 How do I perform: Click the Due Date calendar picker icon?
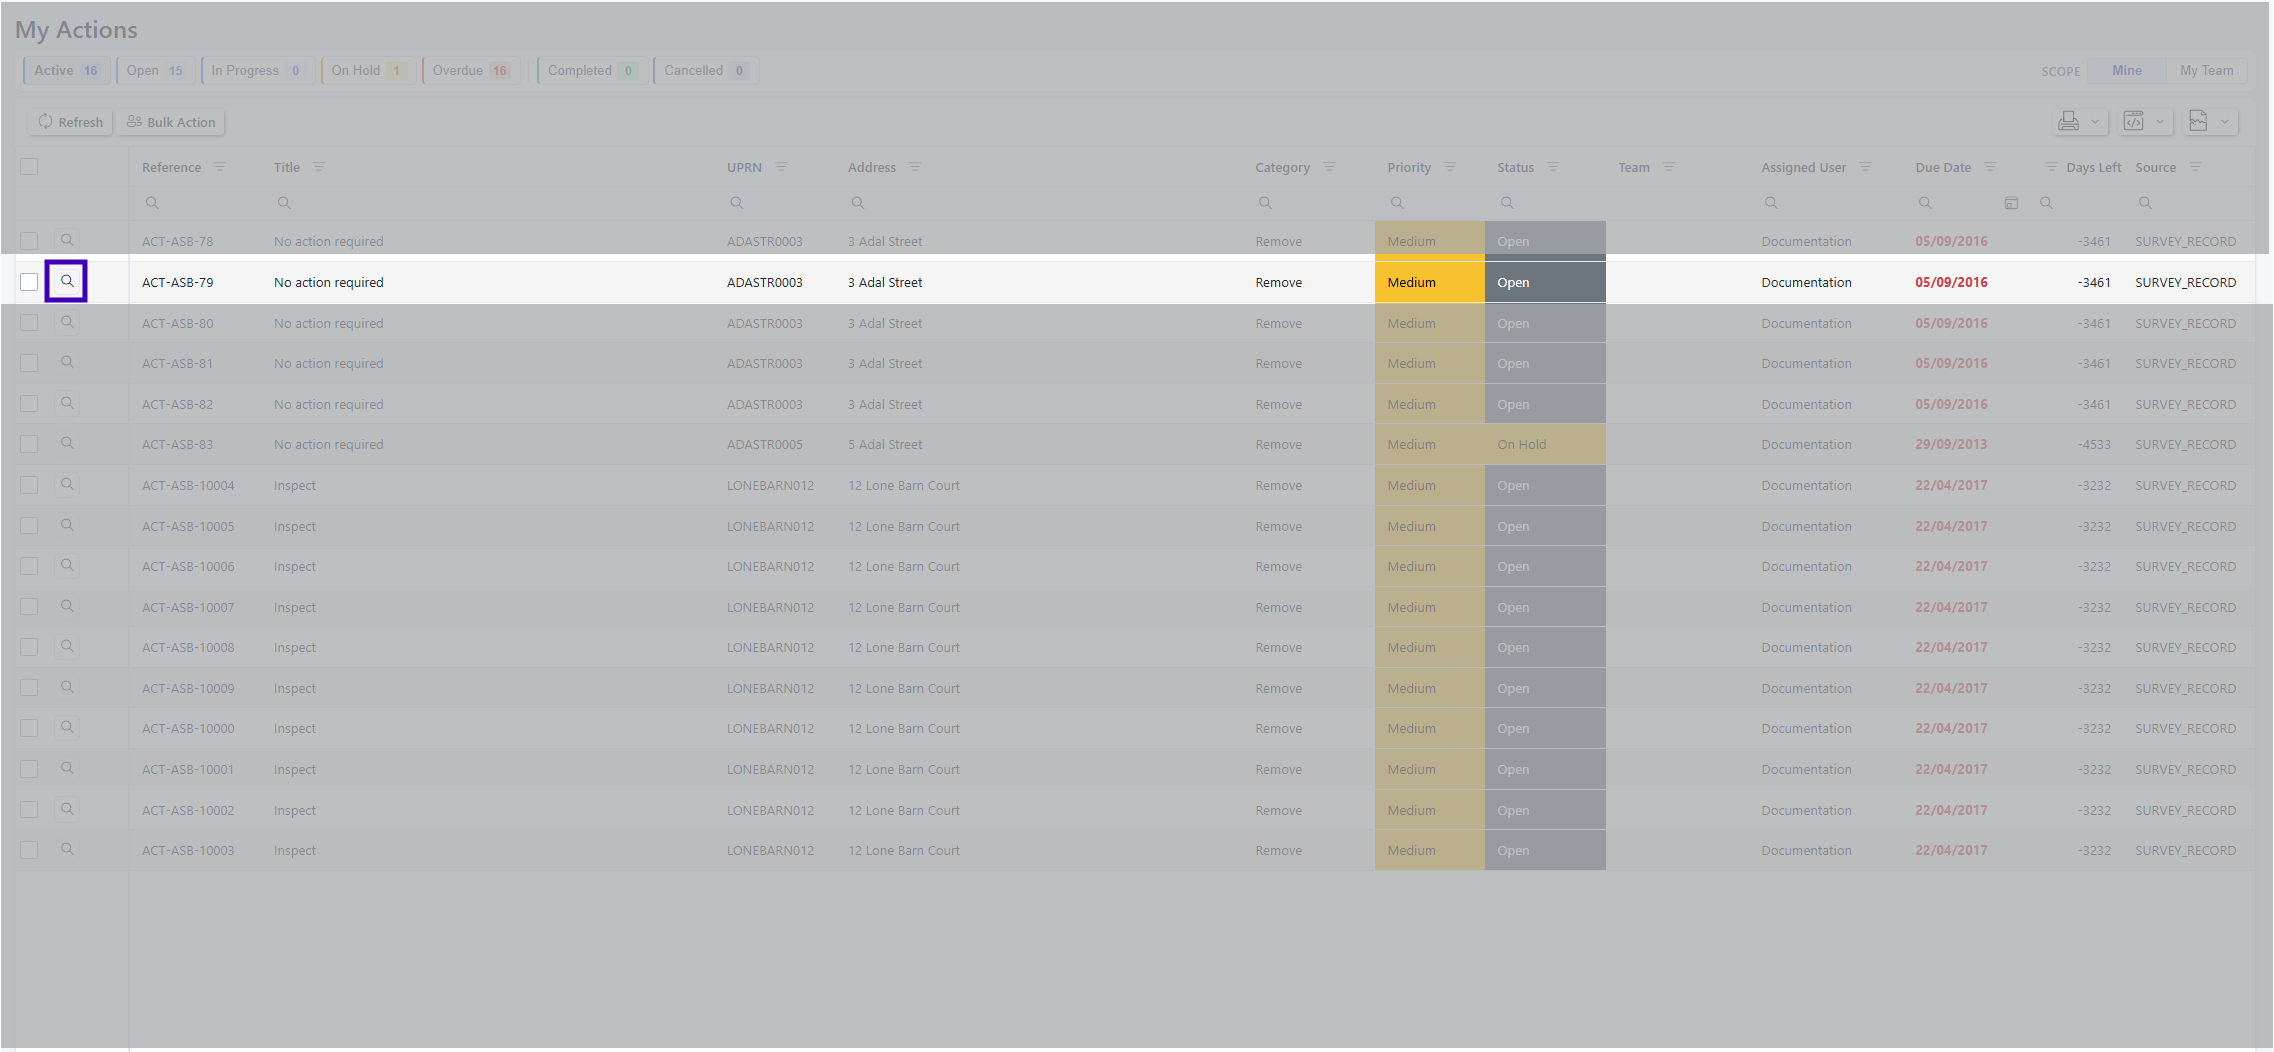[x=2011, y=203]
